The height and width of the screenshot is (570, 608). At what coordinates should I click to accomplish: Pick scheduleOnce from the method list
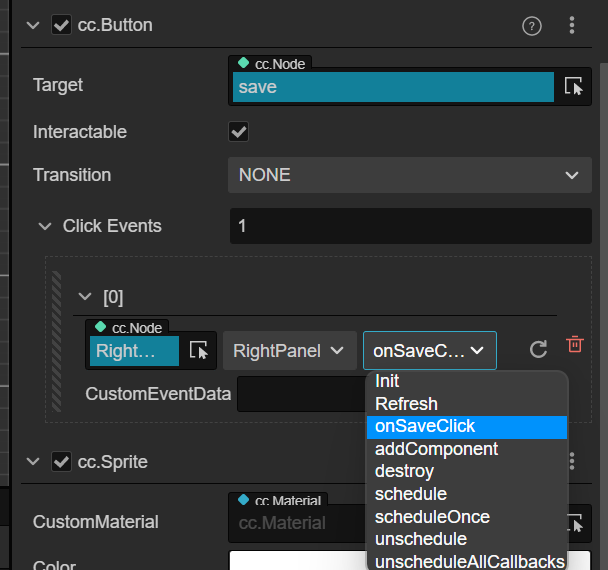tap(432, 517)
